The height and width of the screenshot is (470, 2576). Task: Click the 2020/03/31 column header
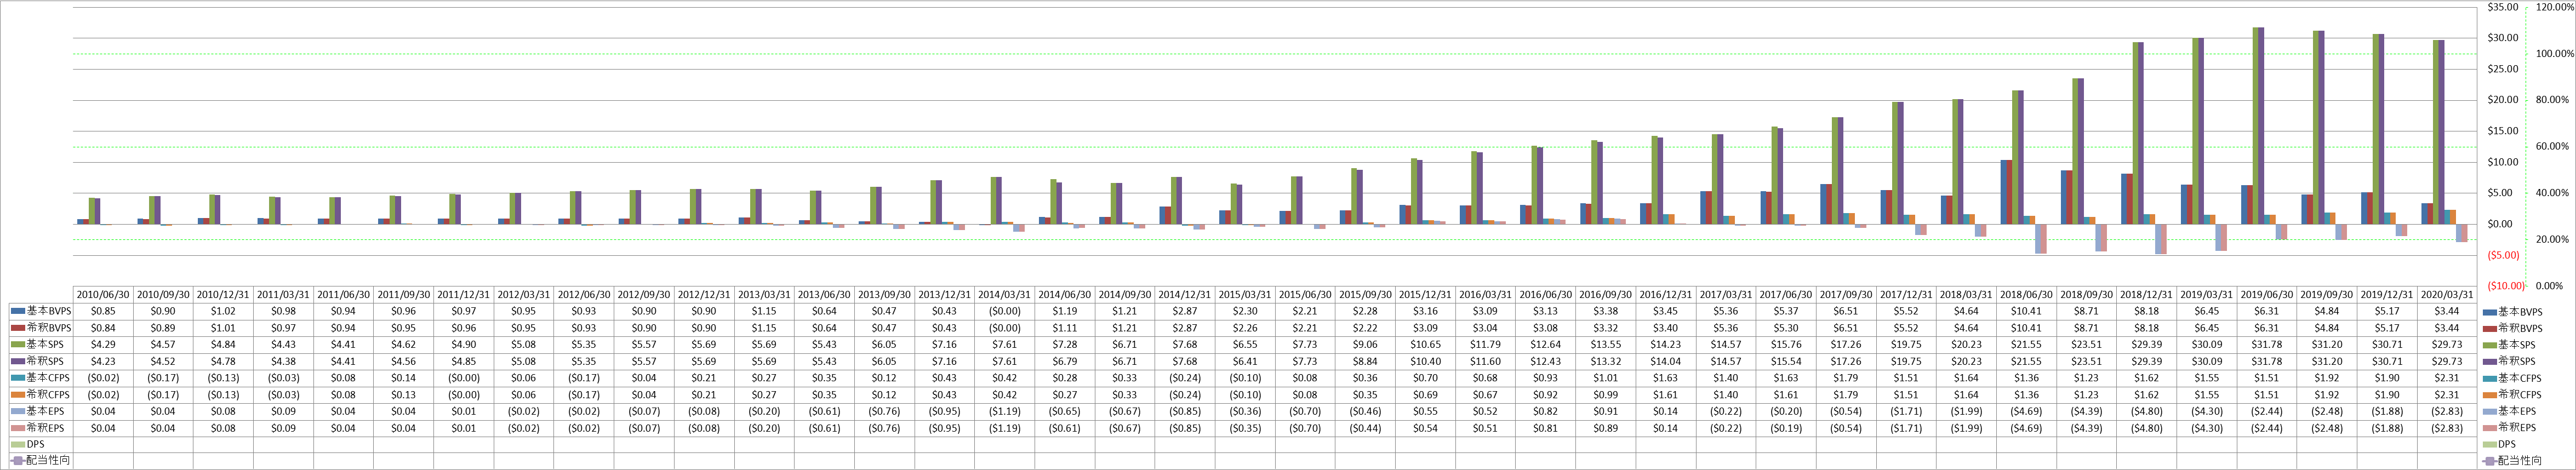[2447, 295]
